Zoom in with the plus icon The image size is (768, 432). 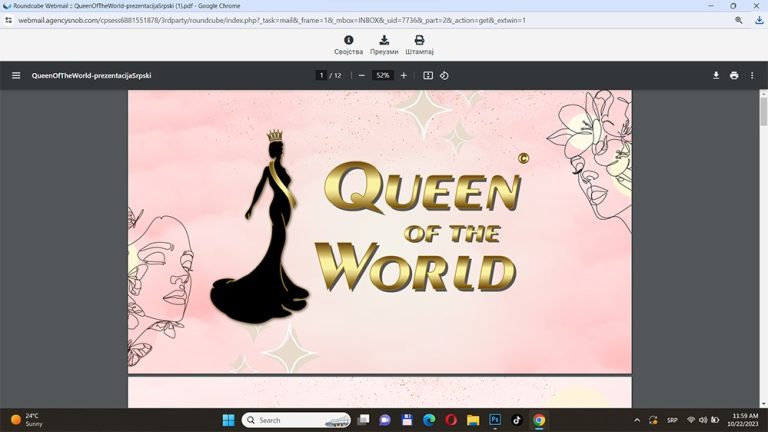(404, 75)
